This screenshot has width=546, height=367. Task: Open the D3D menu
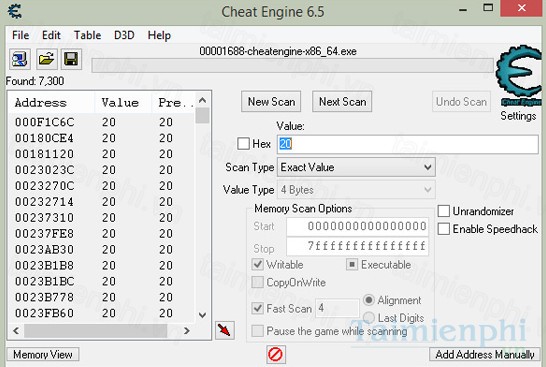(124, 35)
